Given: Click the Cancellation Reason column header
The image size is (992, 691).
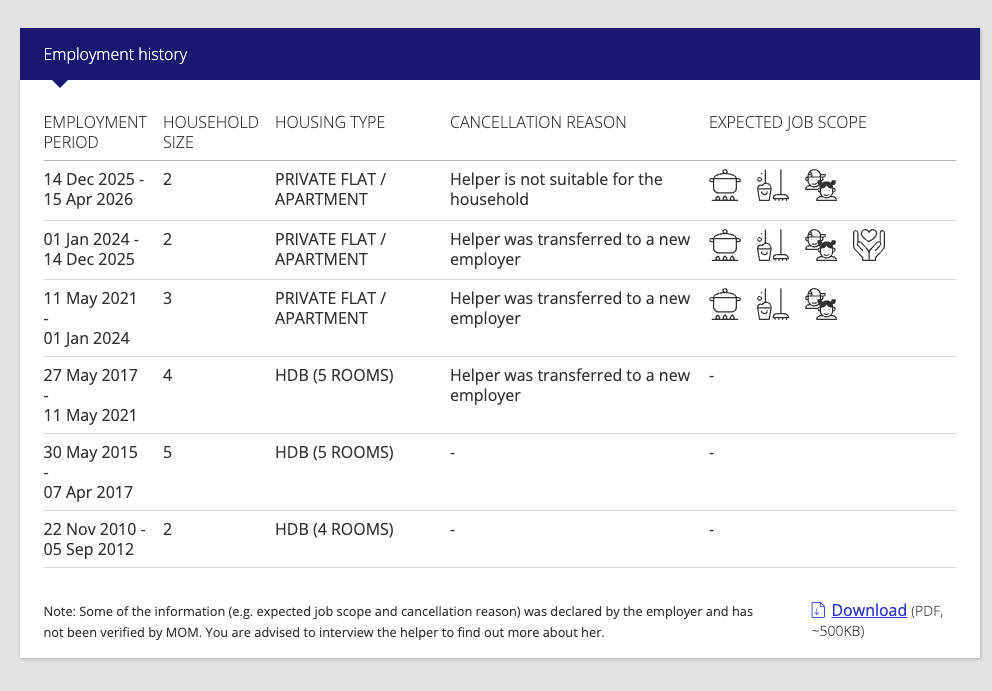Looking at the screenshot, I should tap(538, 122).
